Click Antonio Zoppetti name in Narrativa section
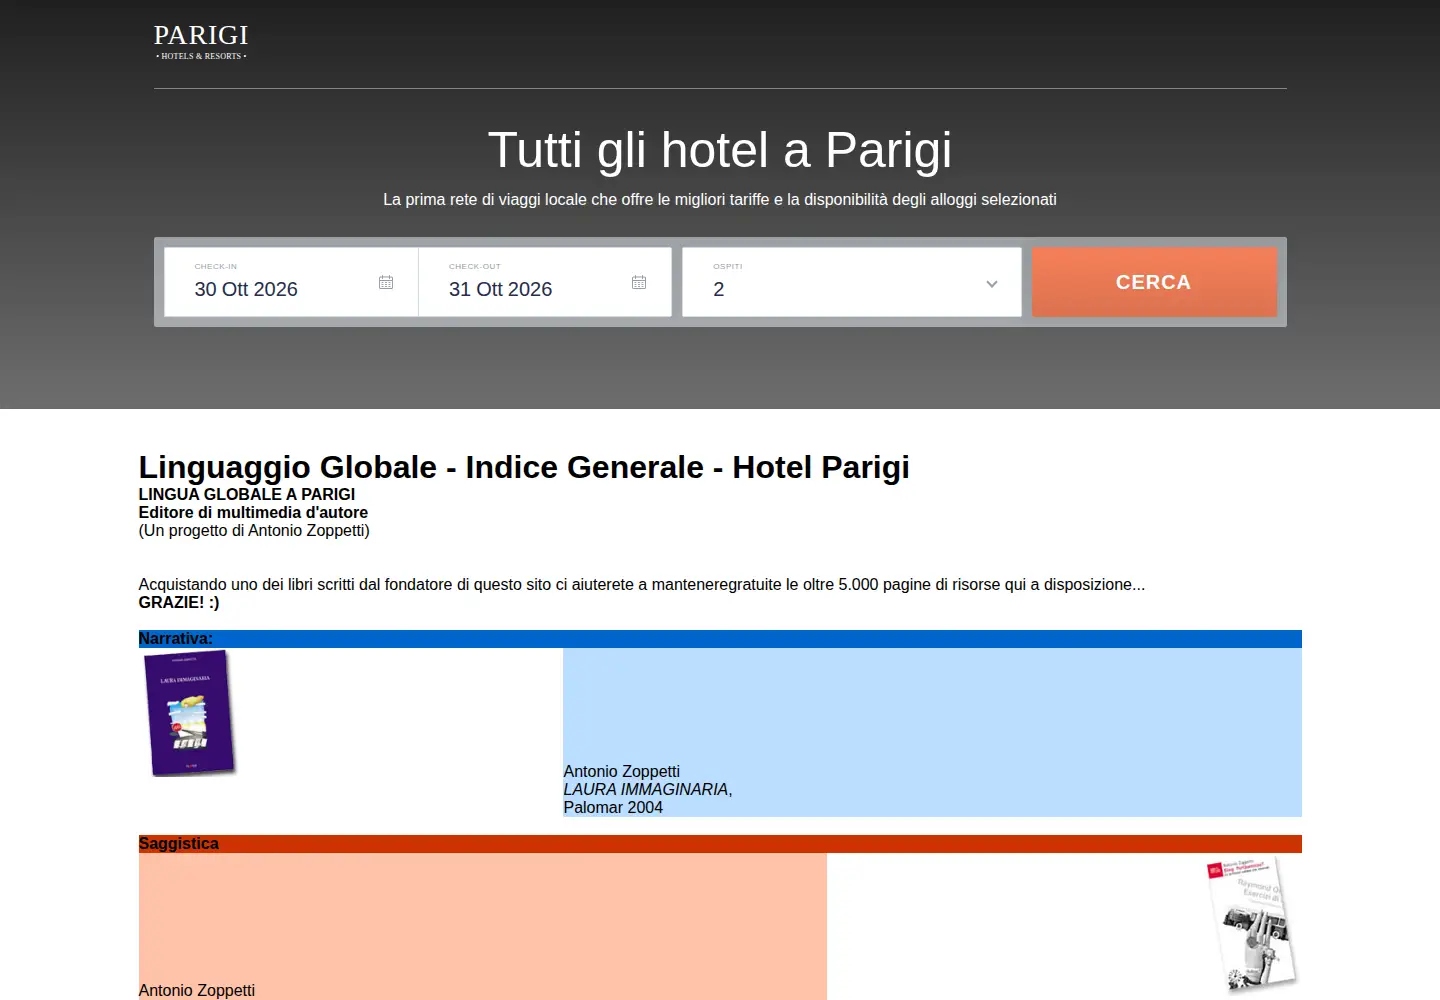This screenshot has height=1000, width=1440. (622, 771)
